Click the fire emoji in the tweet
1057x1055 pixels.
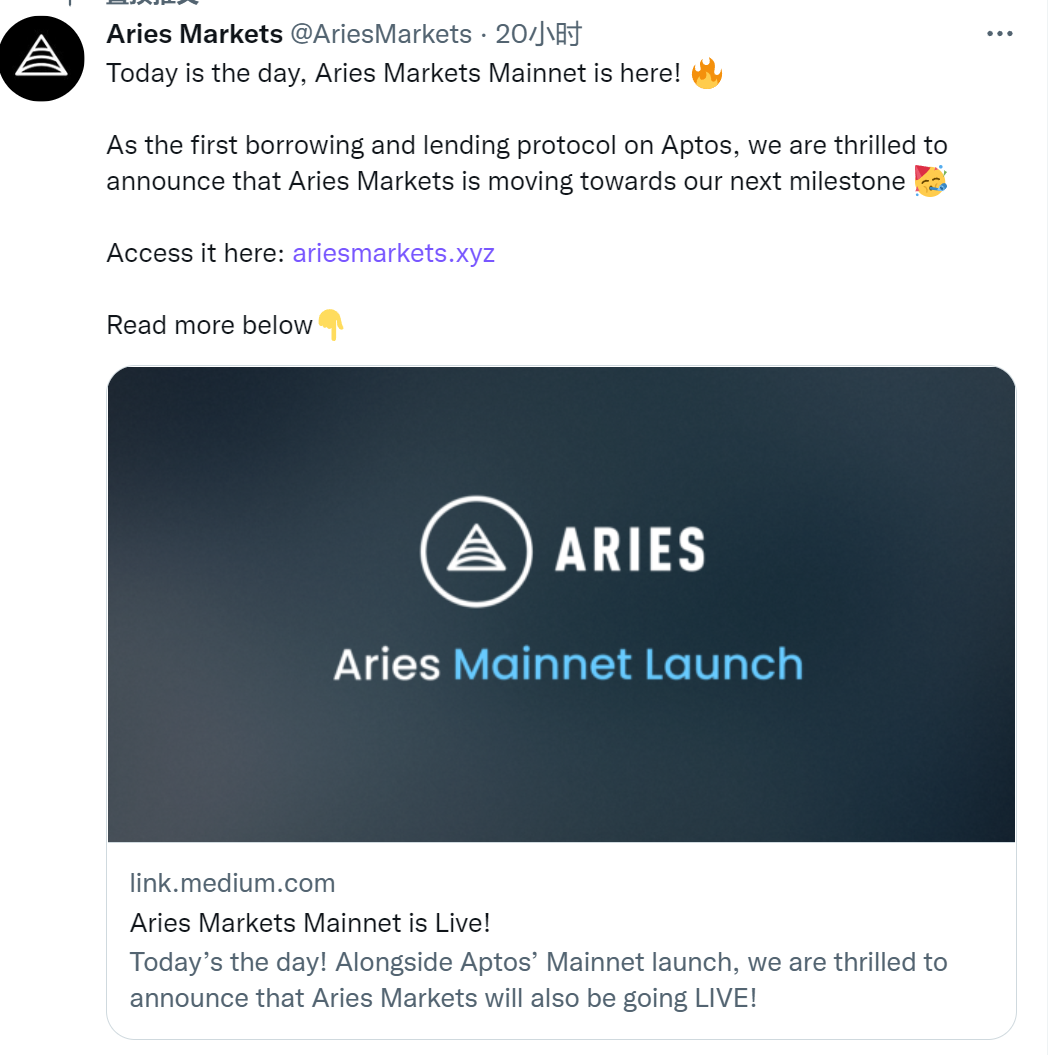[706, 73]
